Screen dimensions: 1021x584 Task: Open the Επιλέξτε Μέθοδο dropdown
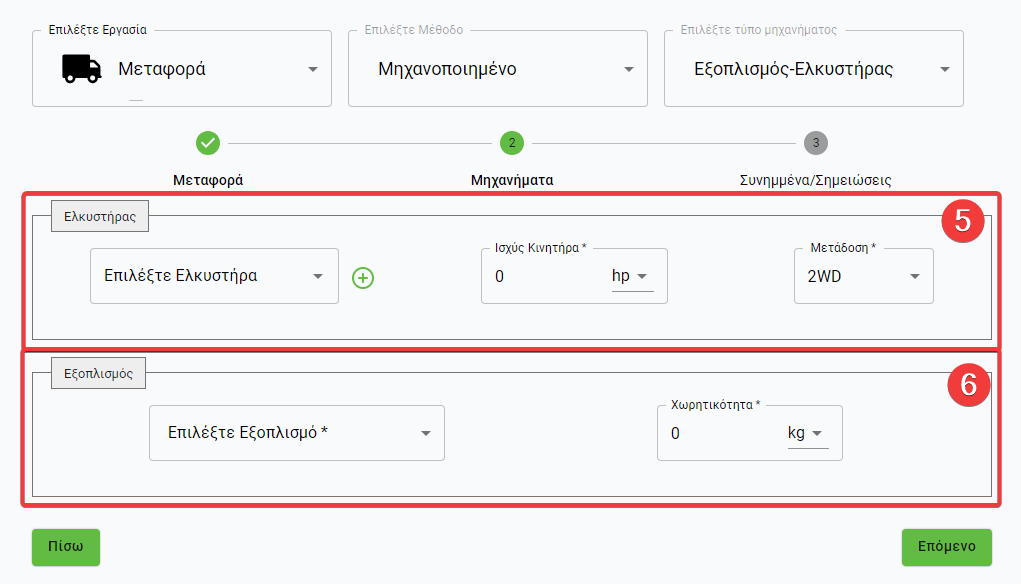[497, 69]
